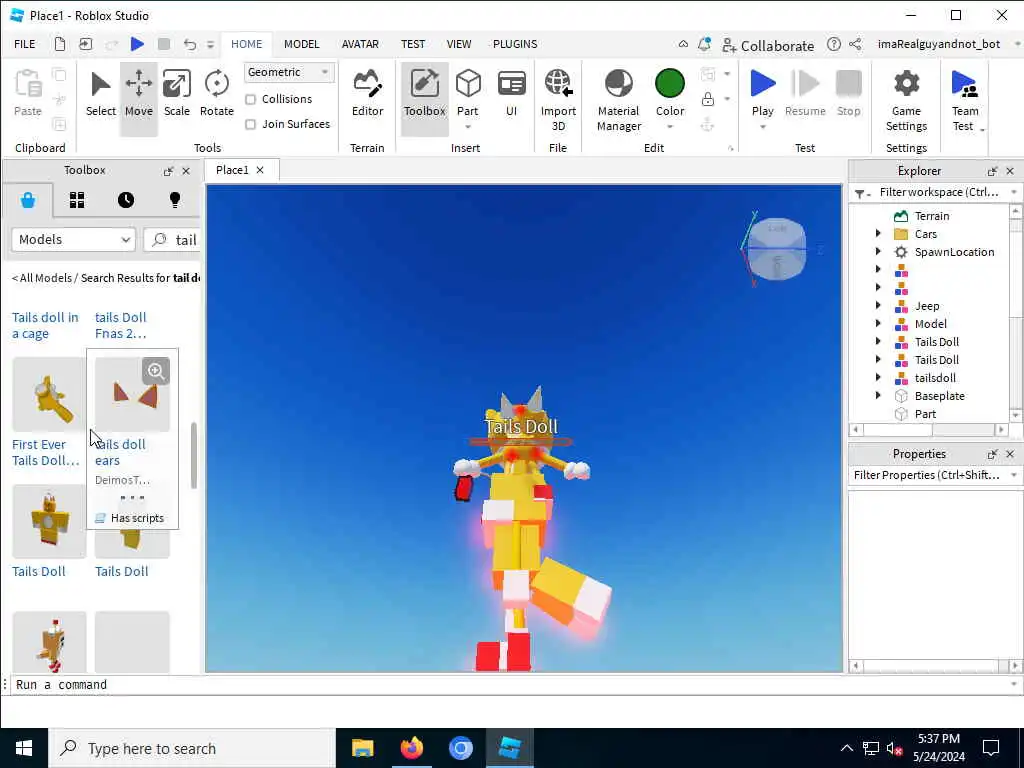Switch to the MODEL ribbon tab
1024x768 pixels.
[x=301, y=44]
